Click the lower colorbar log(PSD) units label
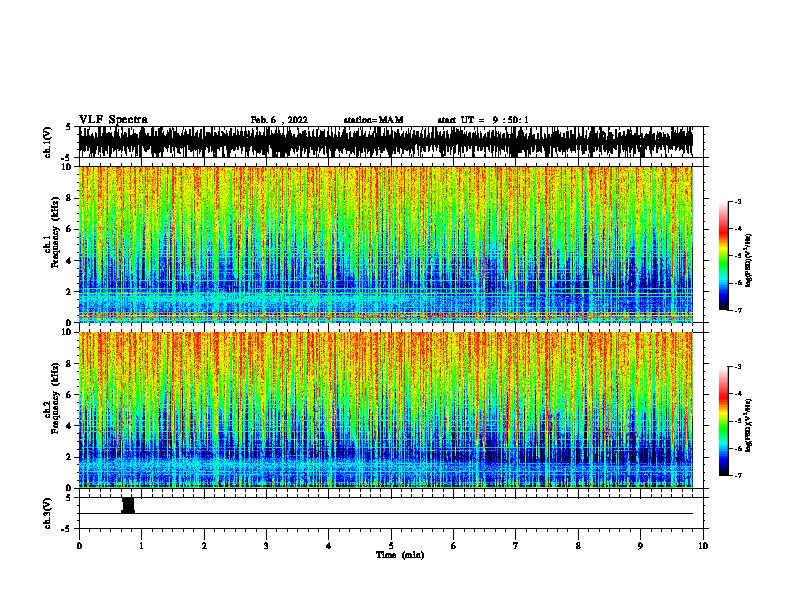 pos(749,425)
